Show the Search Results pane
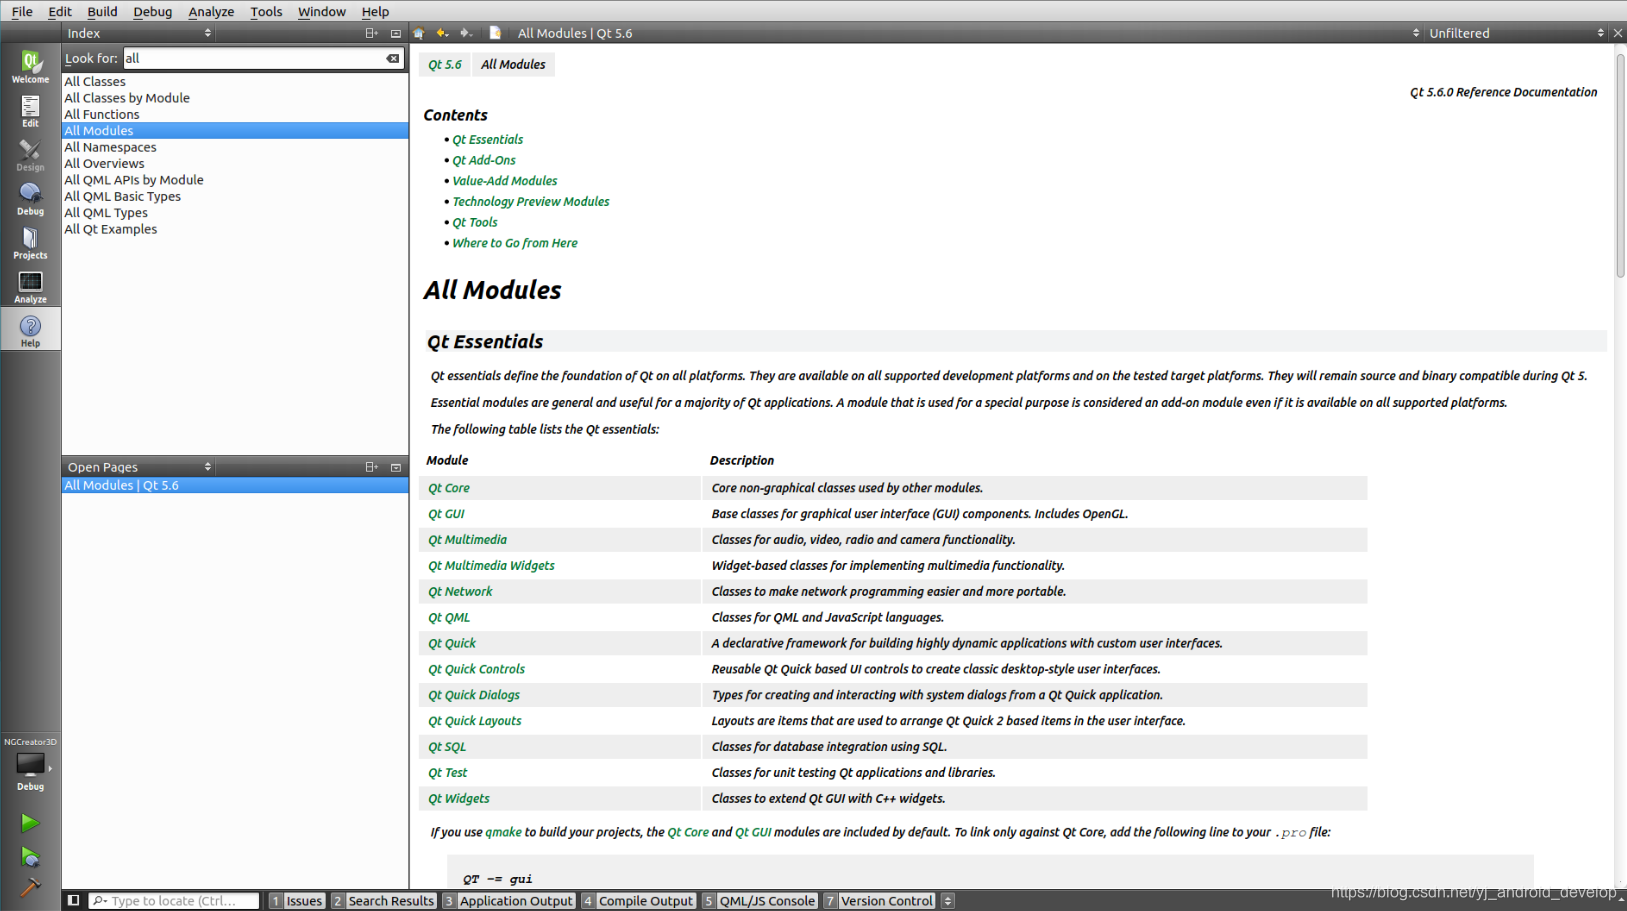 click(x=383, y=901)
